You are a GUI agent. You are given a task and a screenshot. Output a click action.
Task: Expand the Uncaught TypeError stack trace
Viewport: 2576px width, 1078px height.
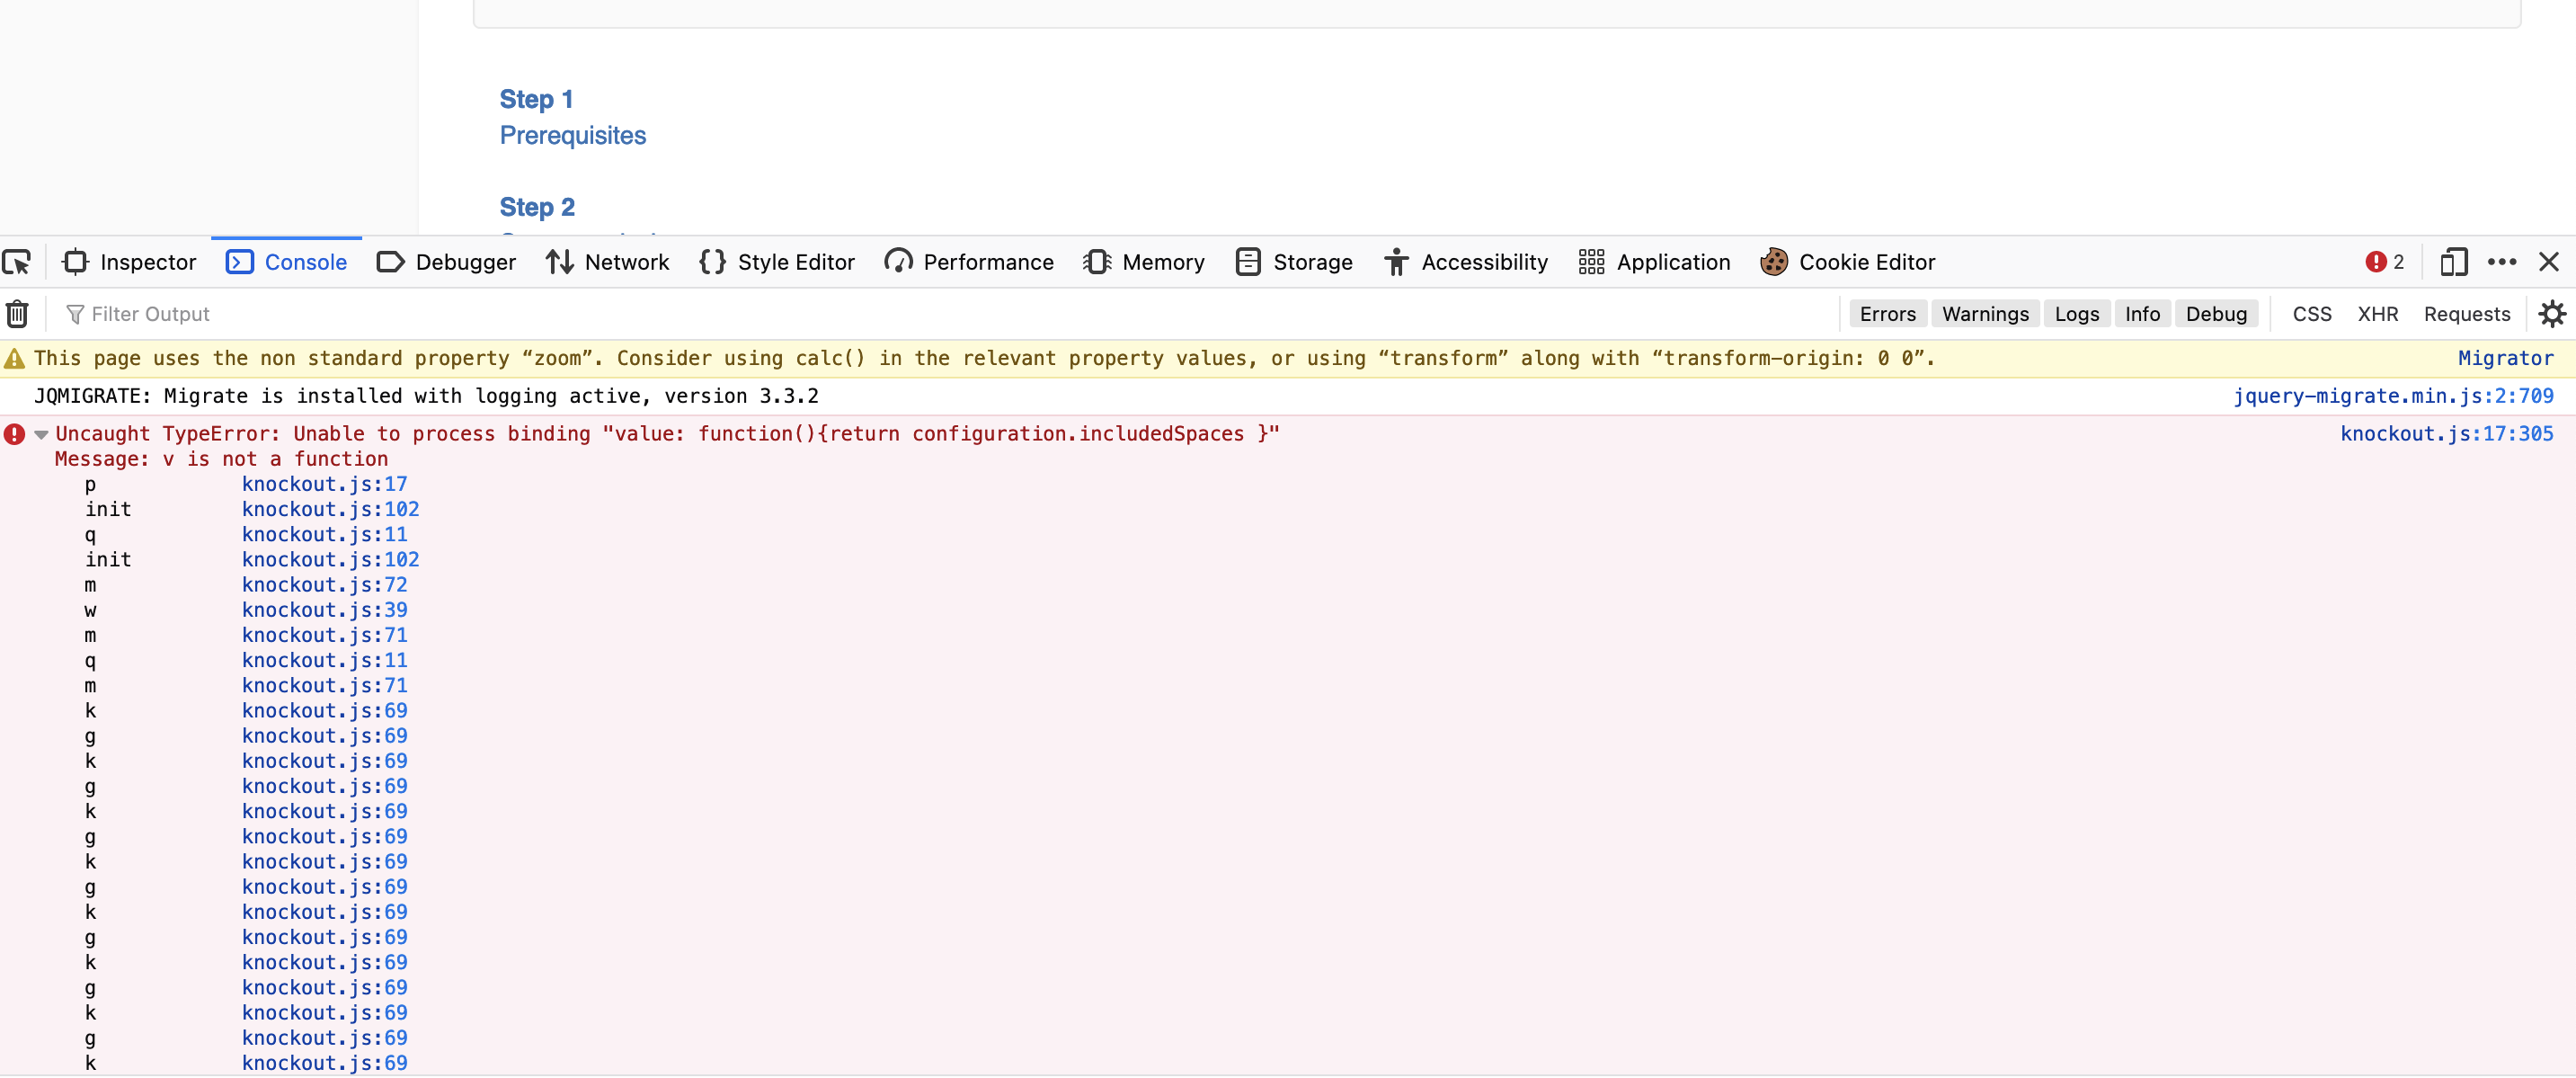[x=40, y=434]
